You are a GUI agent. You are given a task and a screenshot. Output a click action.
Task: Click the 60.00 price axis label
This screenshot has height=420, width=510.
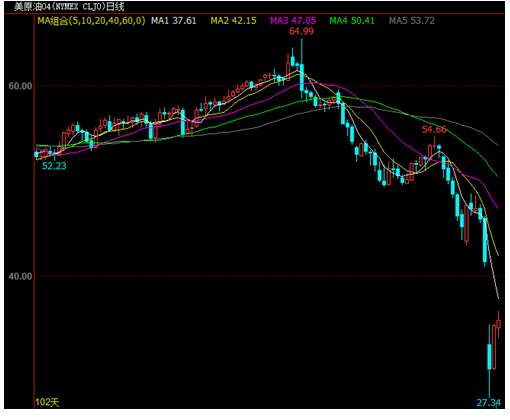coord(20,86)
